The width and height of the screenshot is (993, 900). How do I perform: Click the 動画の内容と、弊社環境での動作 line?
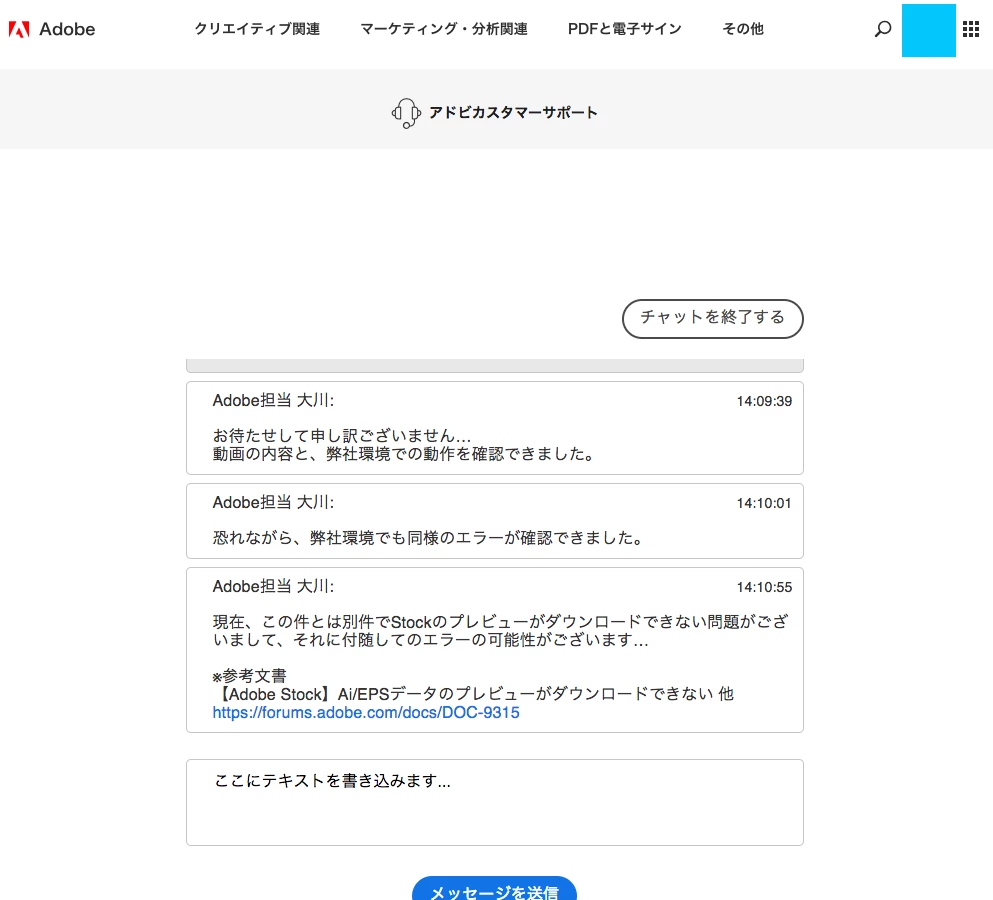click(x=404, y=454)
